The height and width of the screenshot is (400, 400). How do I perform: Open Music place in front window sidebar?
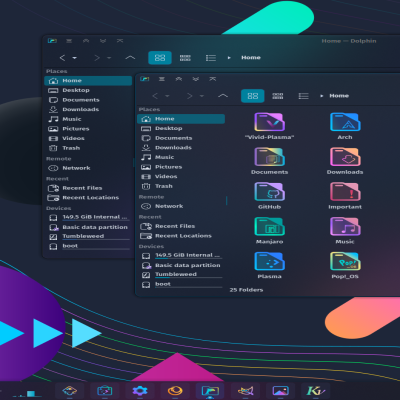181,157
